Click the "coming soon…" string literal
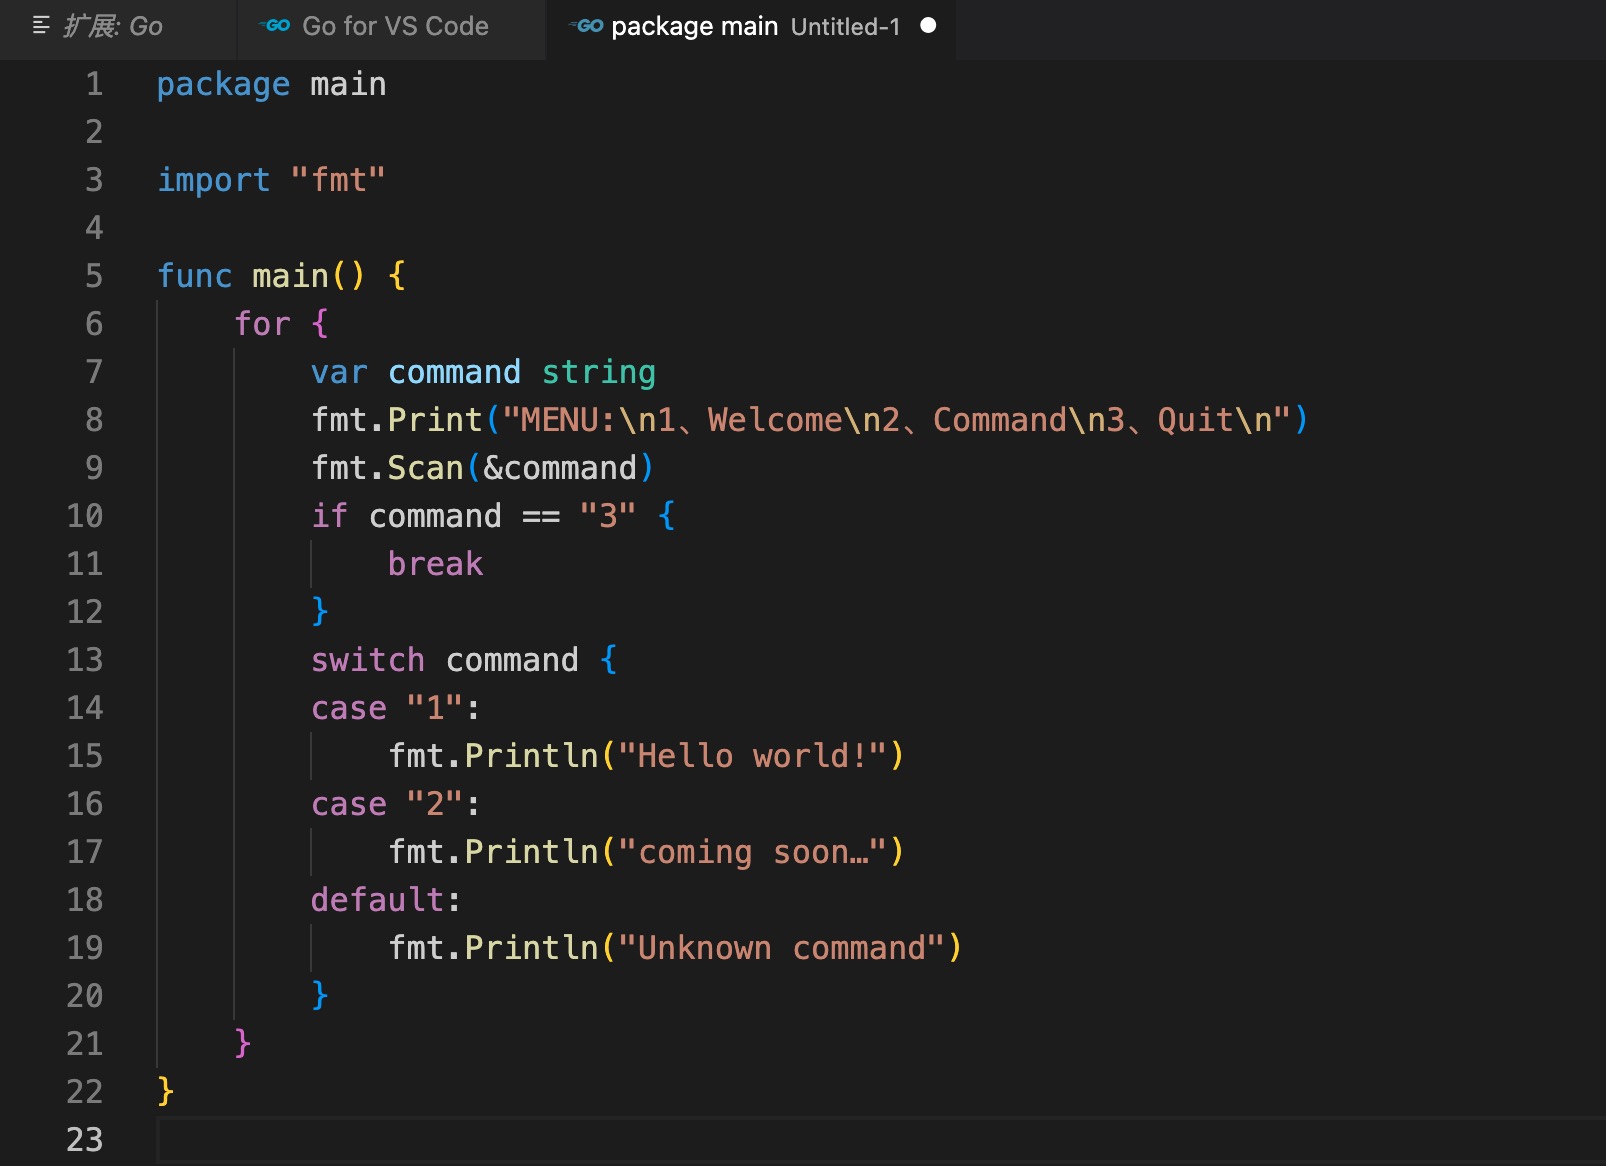1606x1166 pixels. [x=753, y=852]
